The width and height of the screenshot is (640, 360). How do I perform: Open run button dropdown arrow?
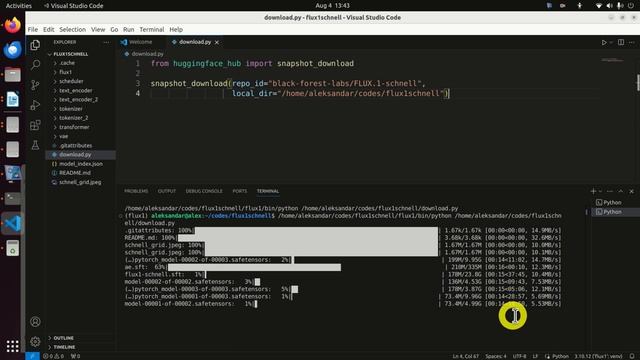(x=611, y=42)
